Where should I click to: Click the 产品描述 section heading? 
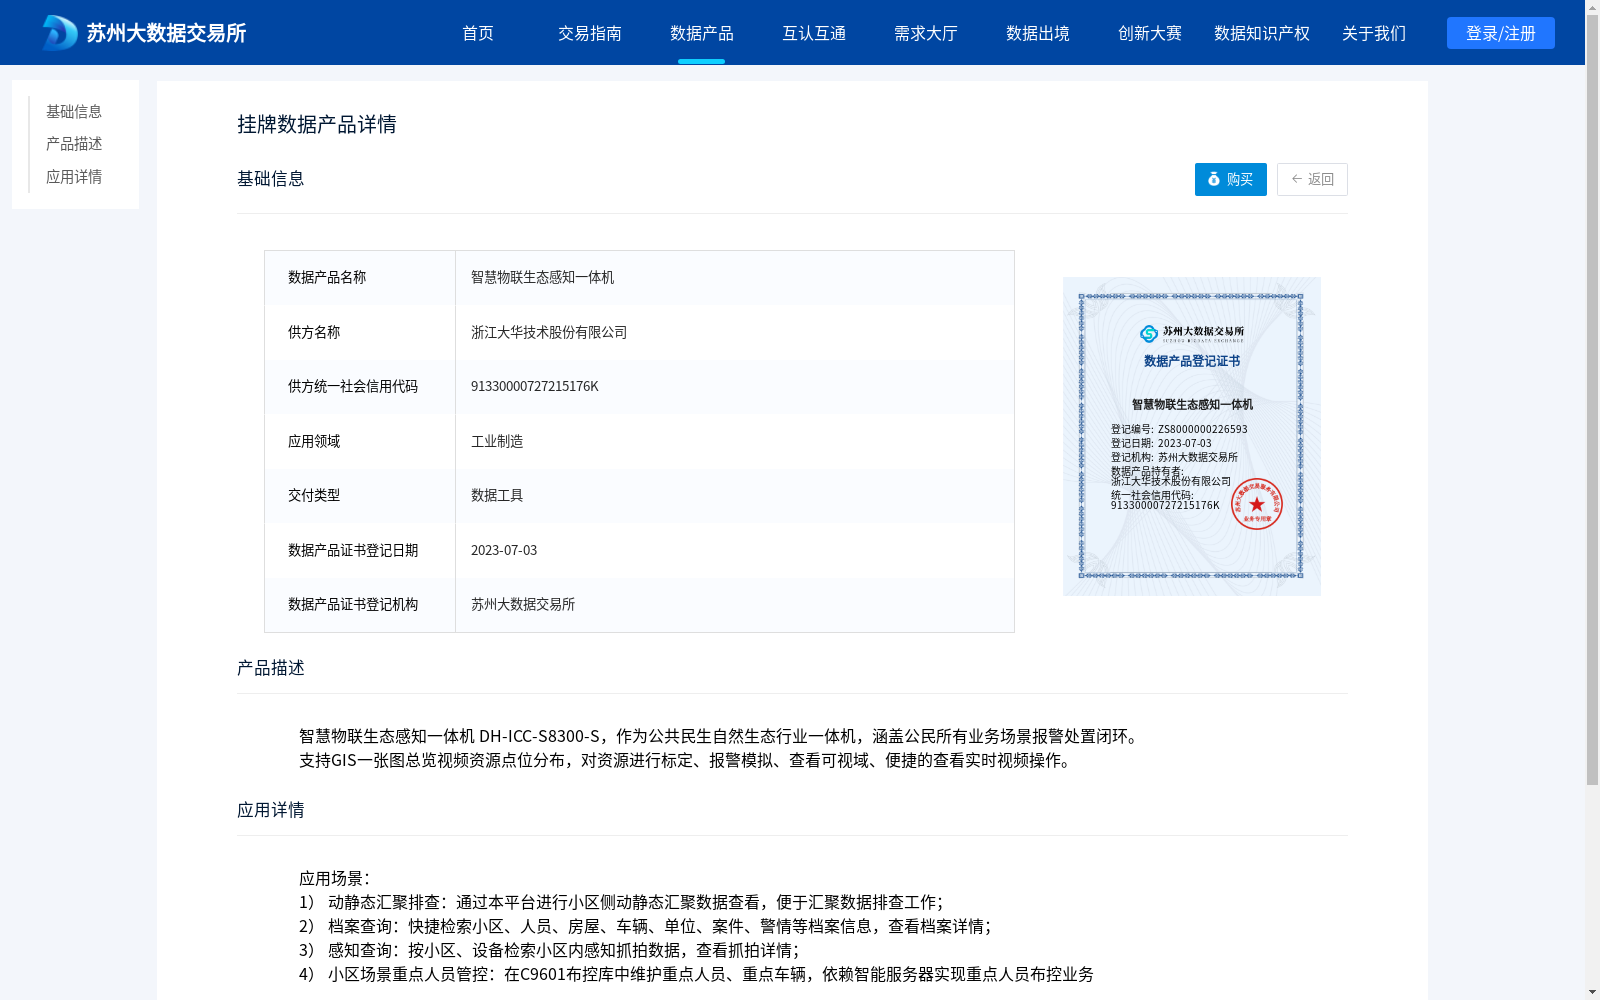coord(271,668)
